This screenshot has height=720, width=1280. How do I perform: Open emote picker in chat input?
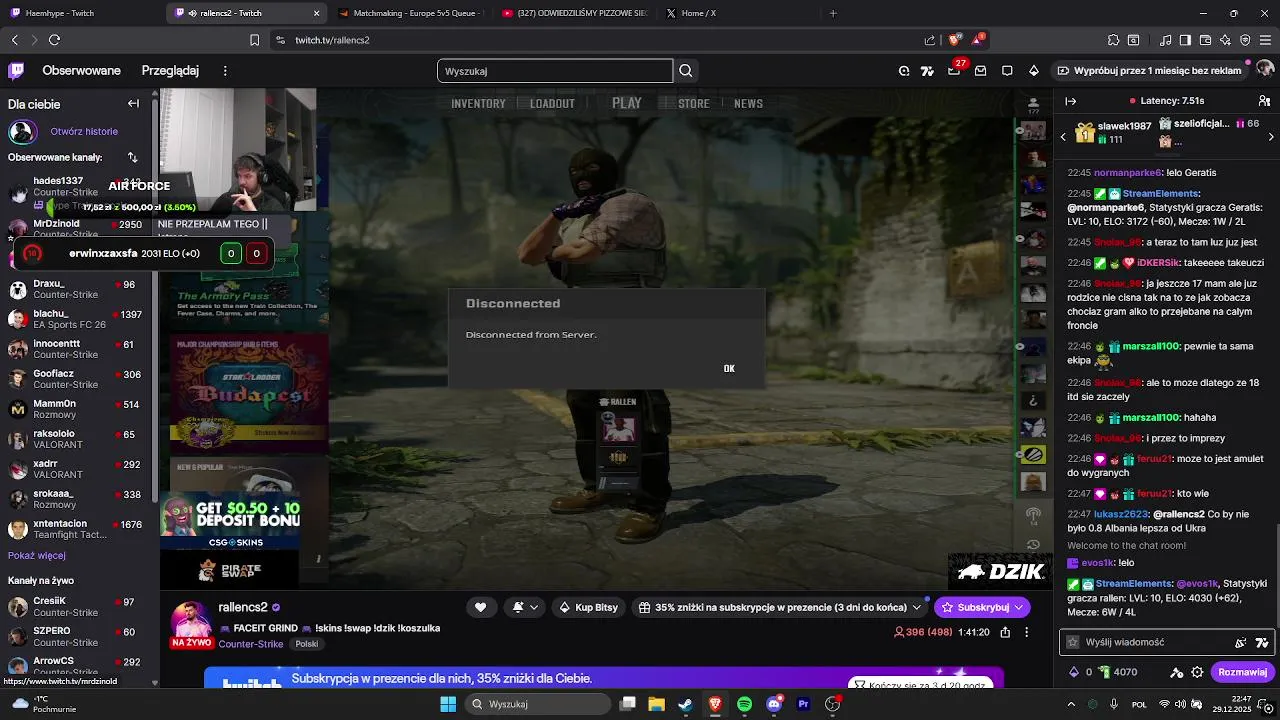point(1241,642)
